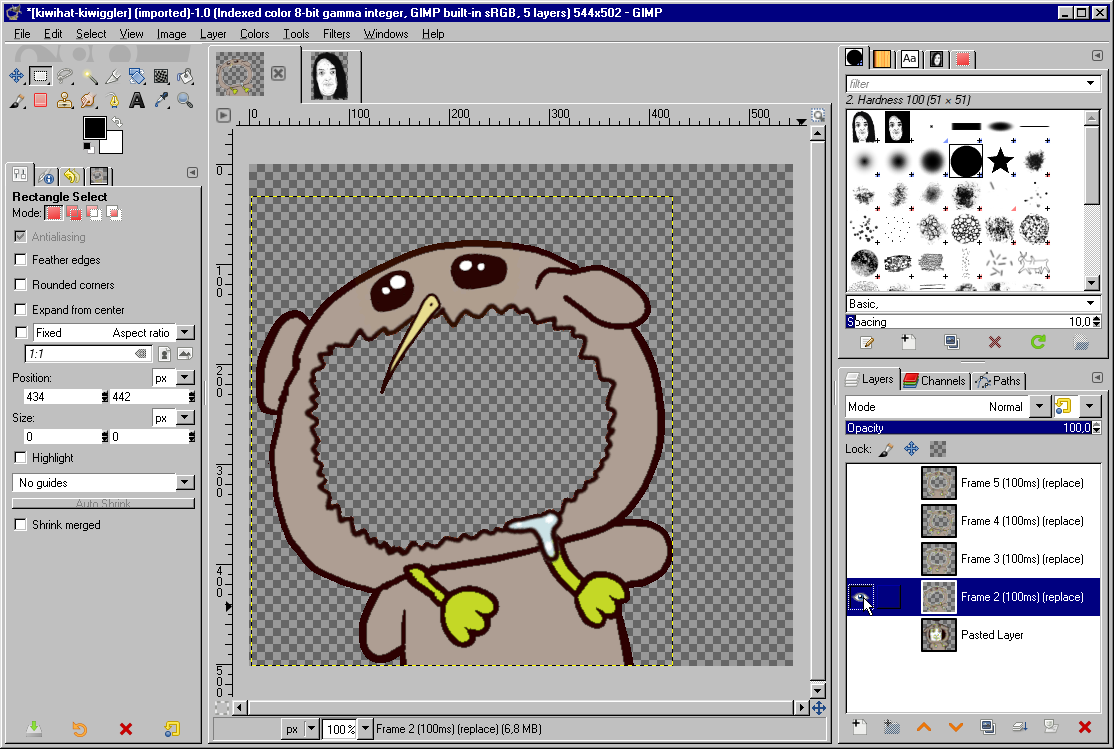
Task: Select the Paths pen tool
Action: coord(113,100)
